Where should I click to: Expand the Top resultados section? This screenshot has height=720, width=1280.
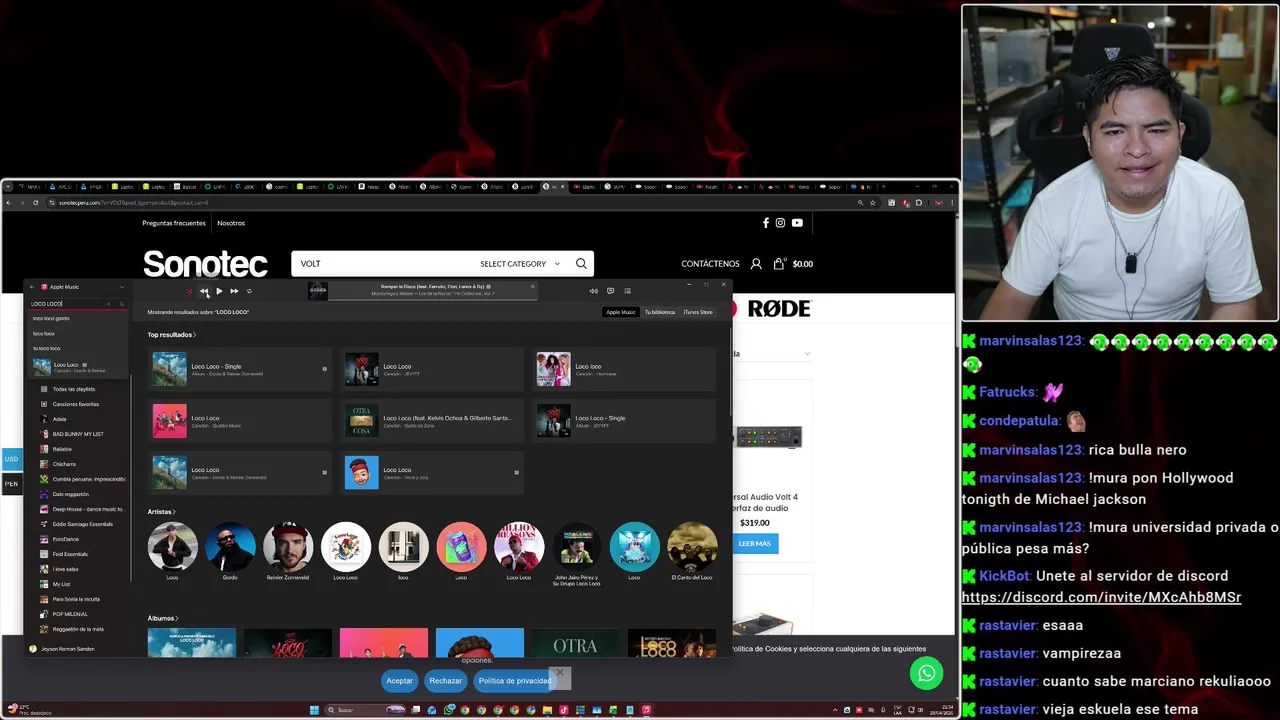(x=171, y=335)
